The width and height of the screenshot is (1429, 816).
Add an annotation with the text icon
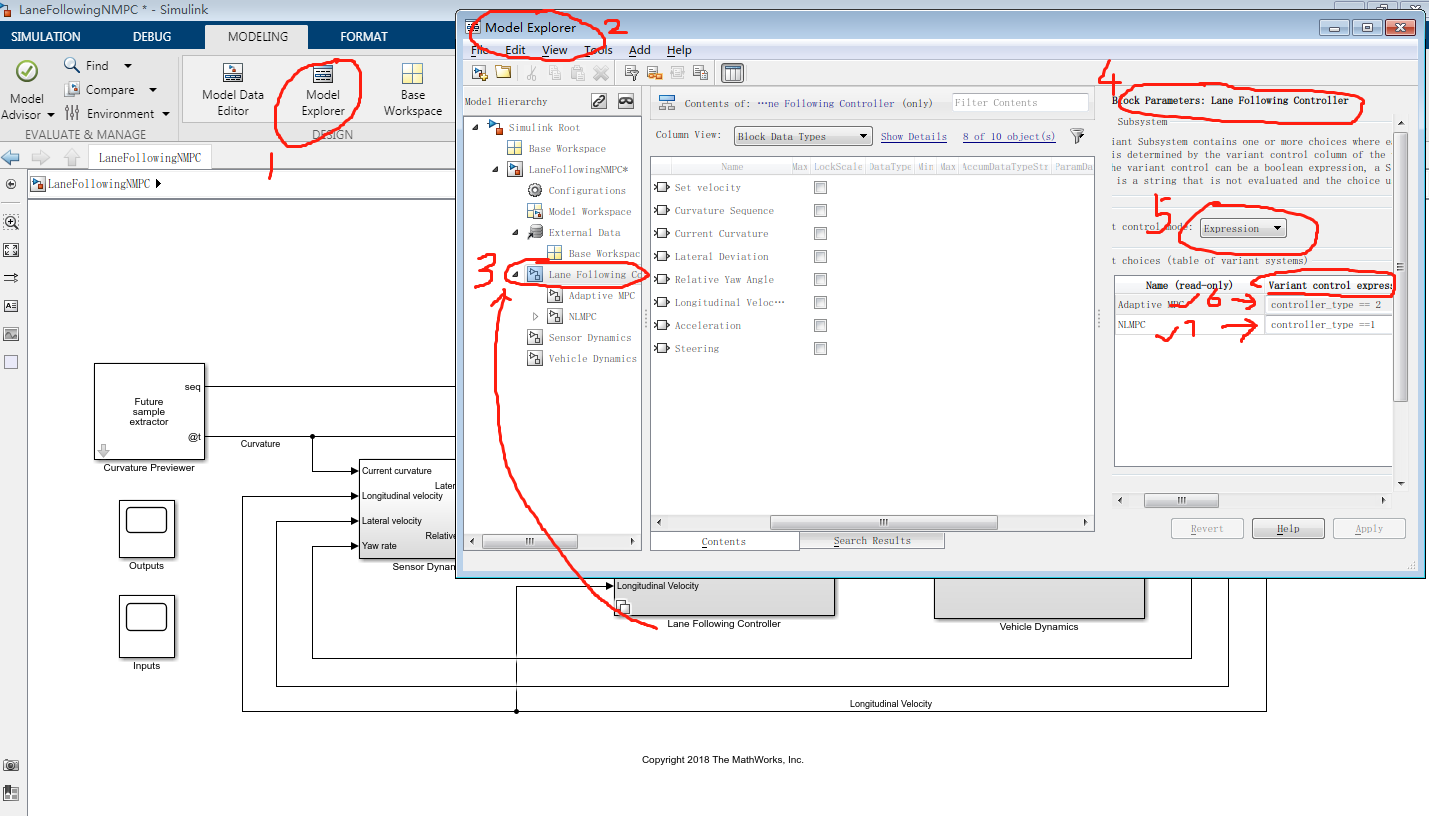click(x=11, y=306)
